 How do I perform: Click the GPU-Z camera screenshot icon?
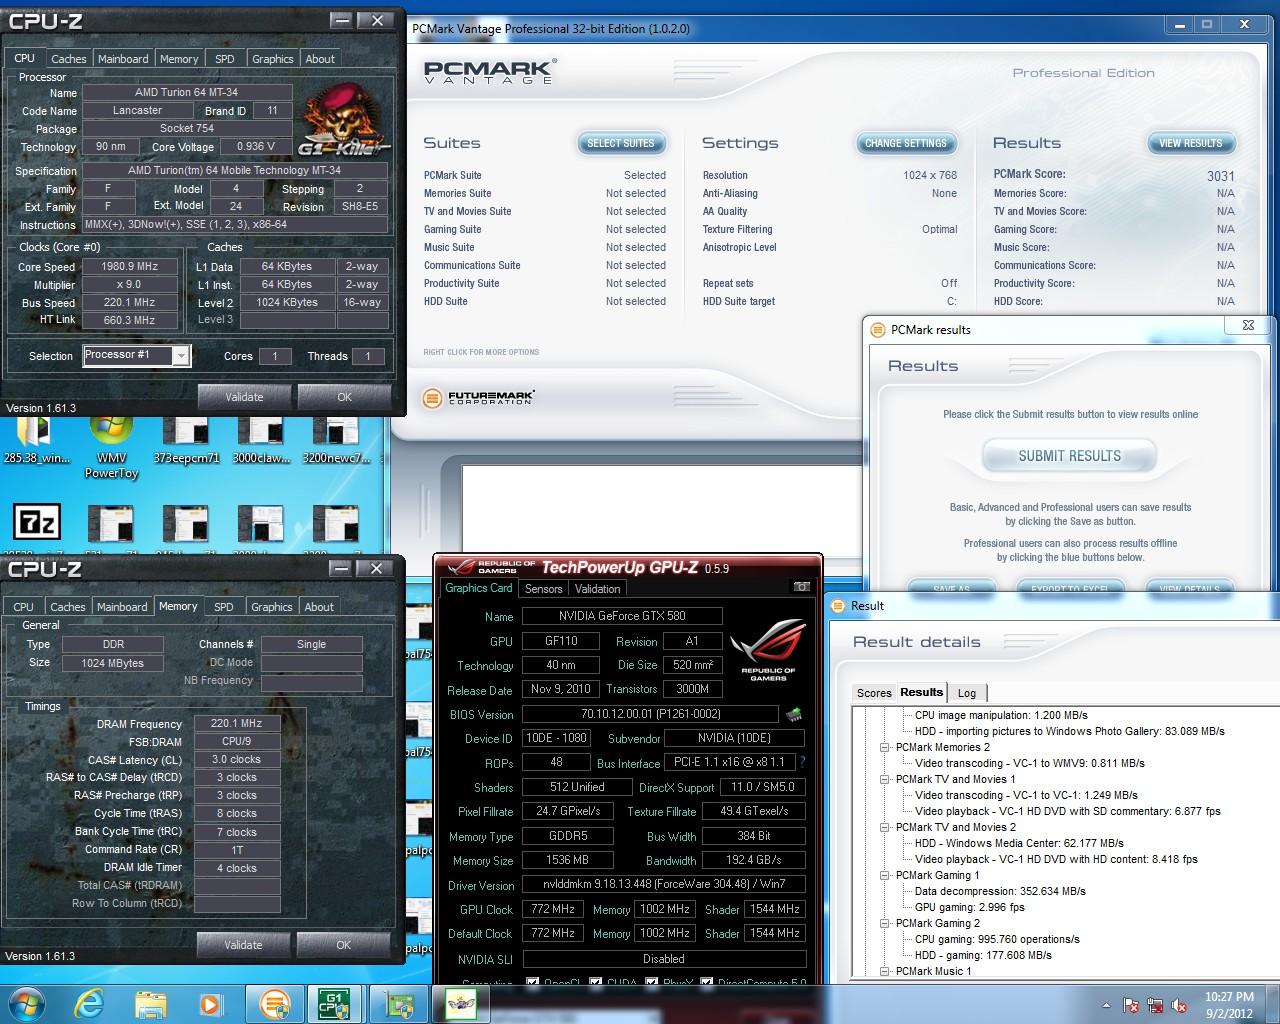coord(801,587)
